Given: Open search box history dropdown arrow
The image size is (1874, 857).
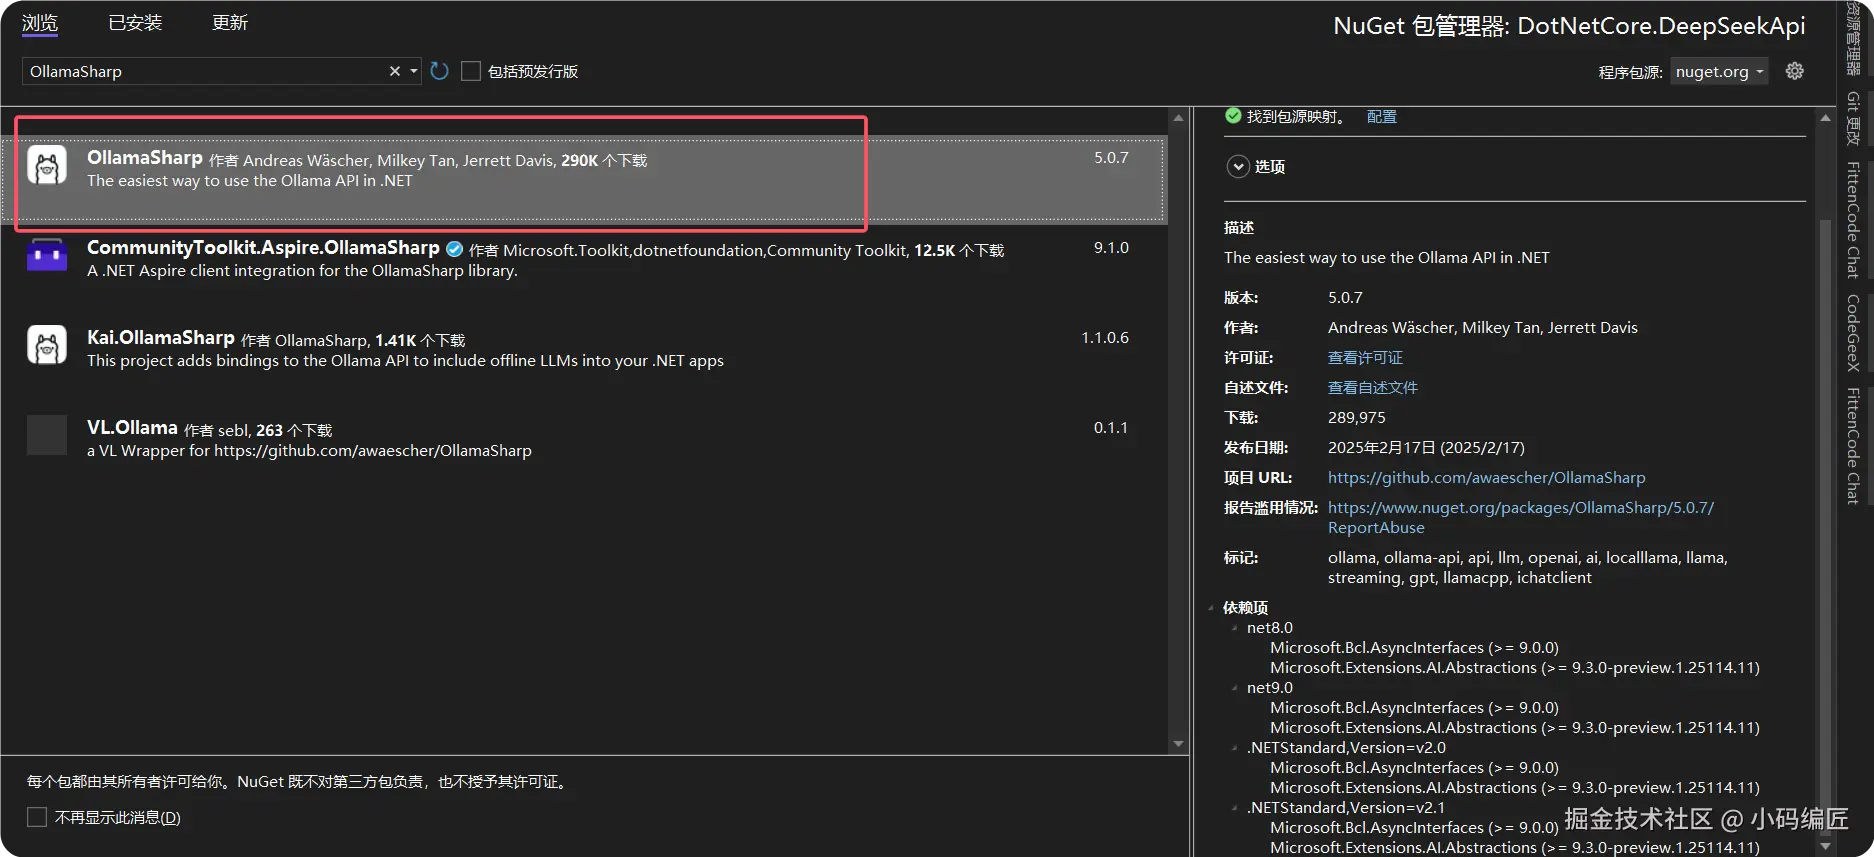Looking at the screenshot, I should 414,71.
